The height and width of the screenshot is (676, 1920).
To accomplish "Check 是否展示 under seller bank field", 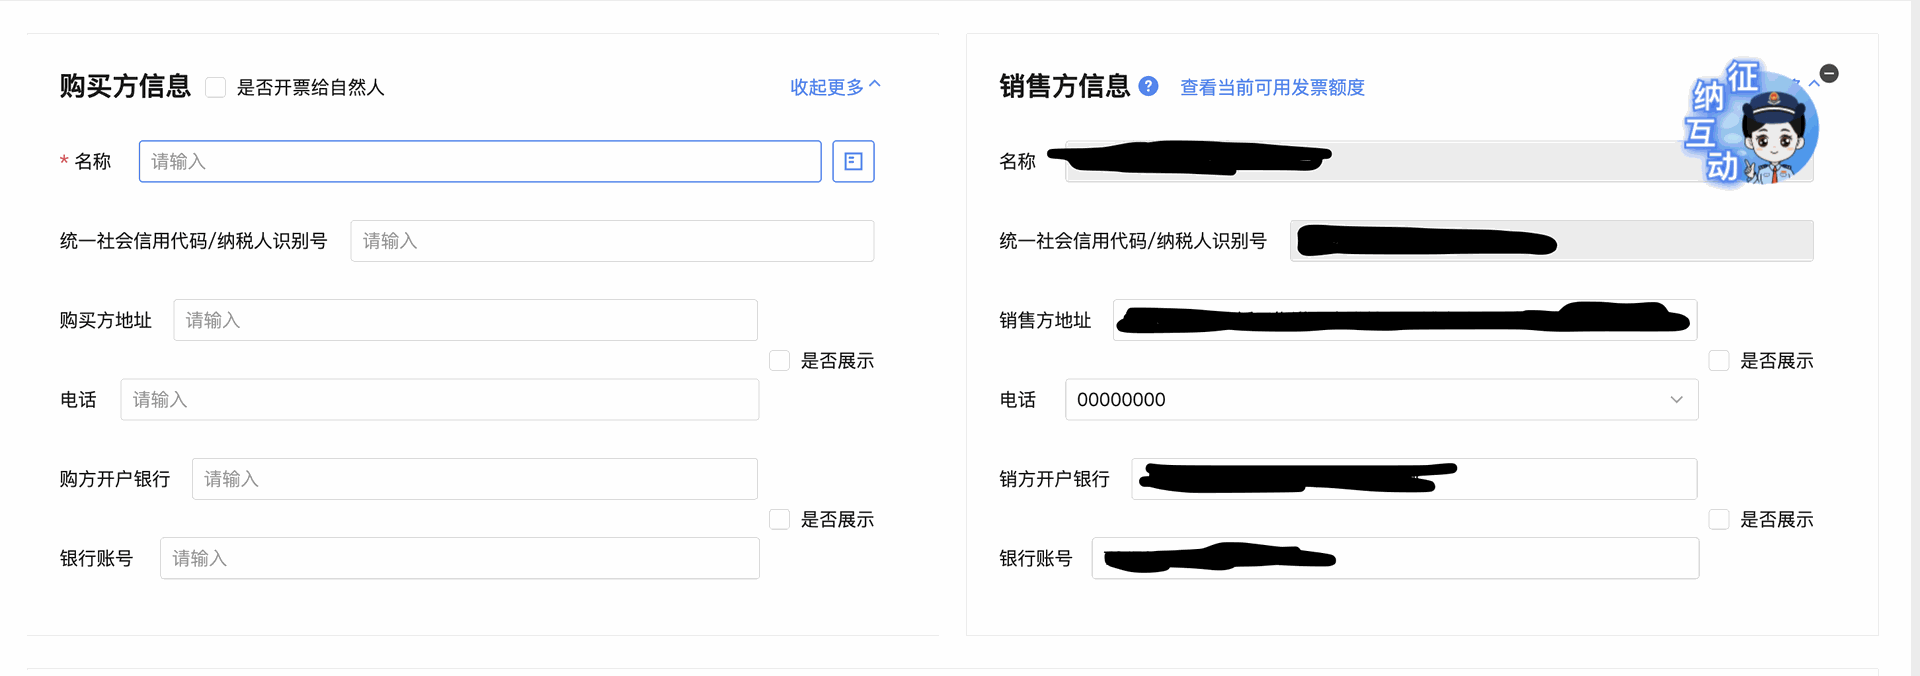I will [x=1719, y=519].
